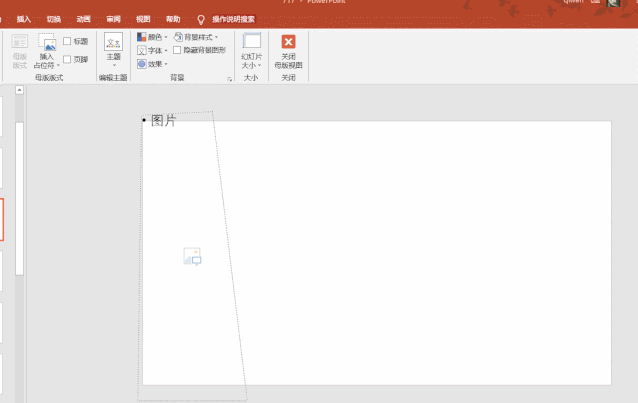638x403 pixels.
Task: Click the lightbulb Tell Me icon
Action: [201, 19]
